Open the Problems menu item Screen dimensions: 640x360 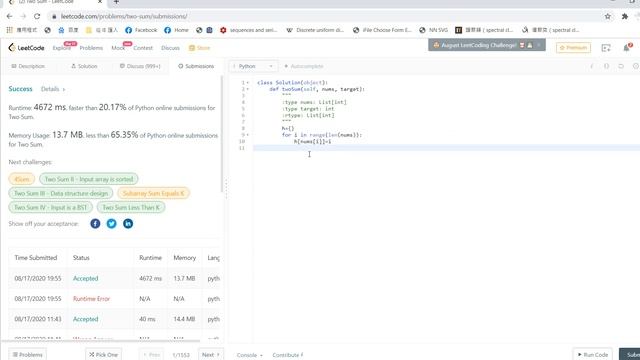click(91, 48)
